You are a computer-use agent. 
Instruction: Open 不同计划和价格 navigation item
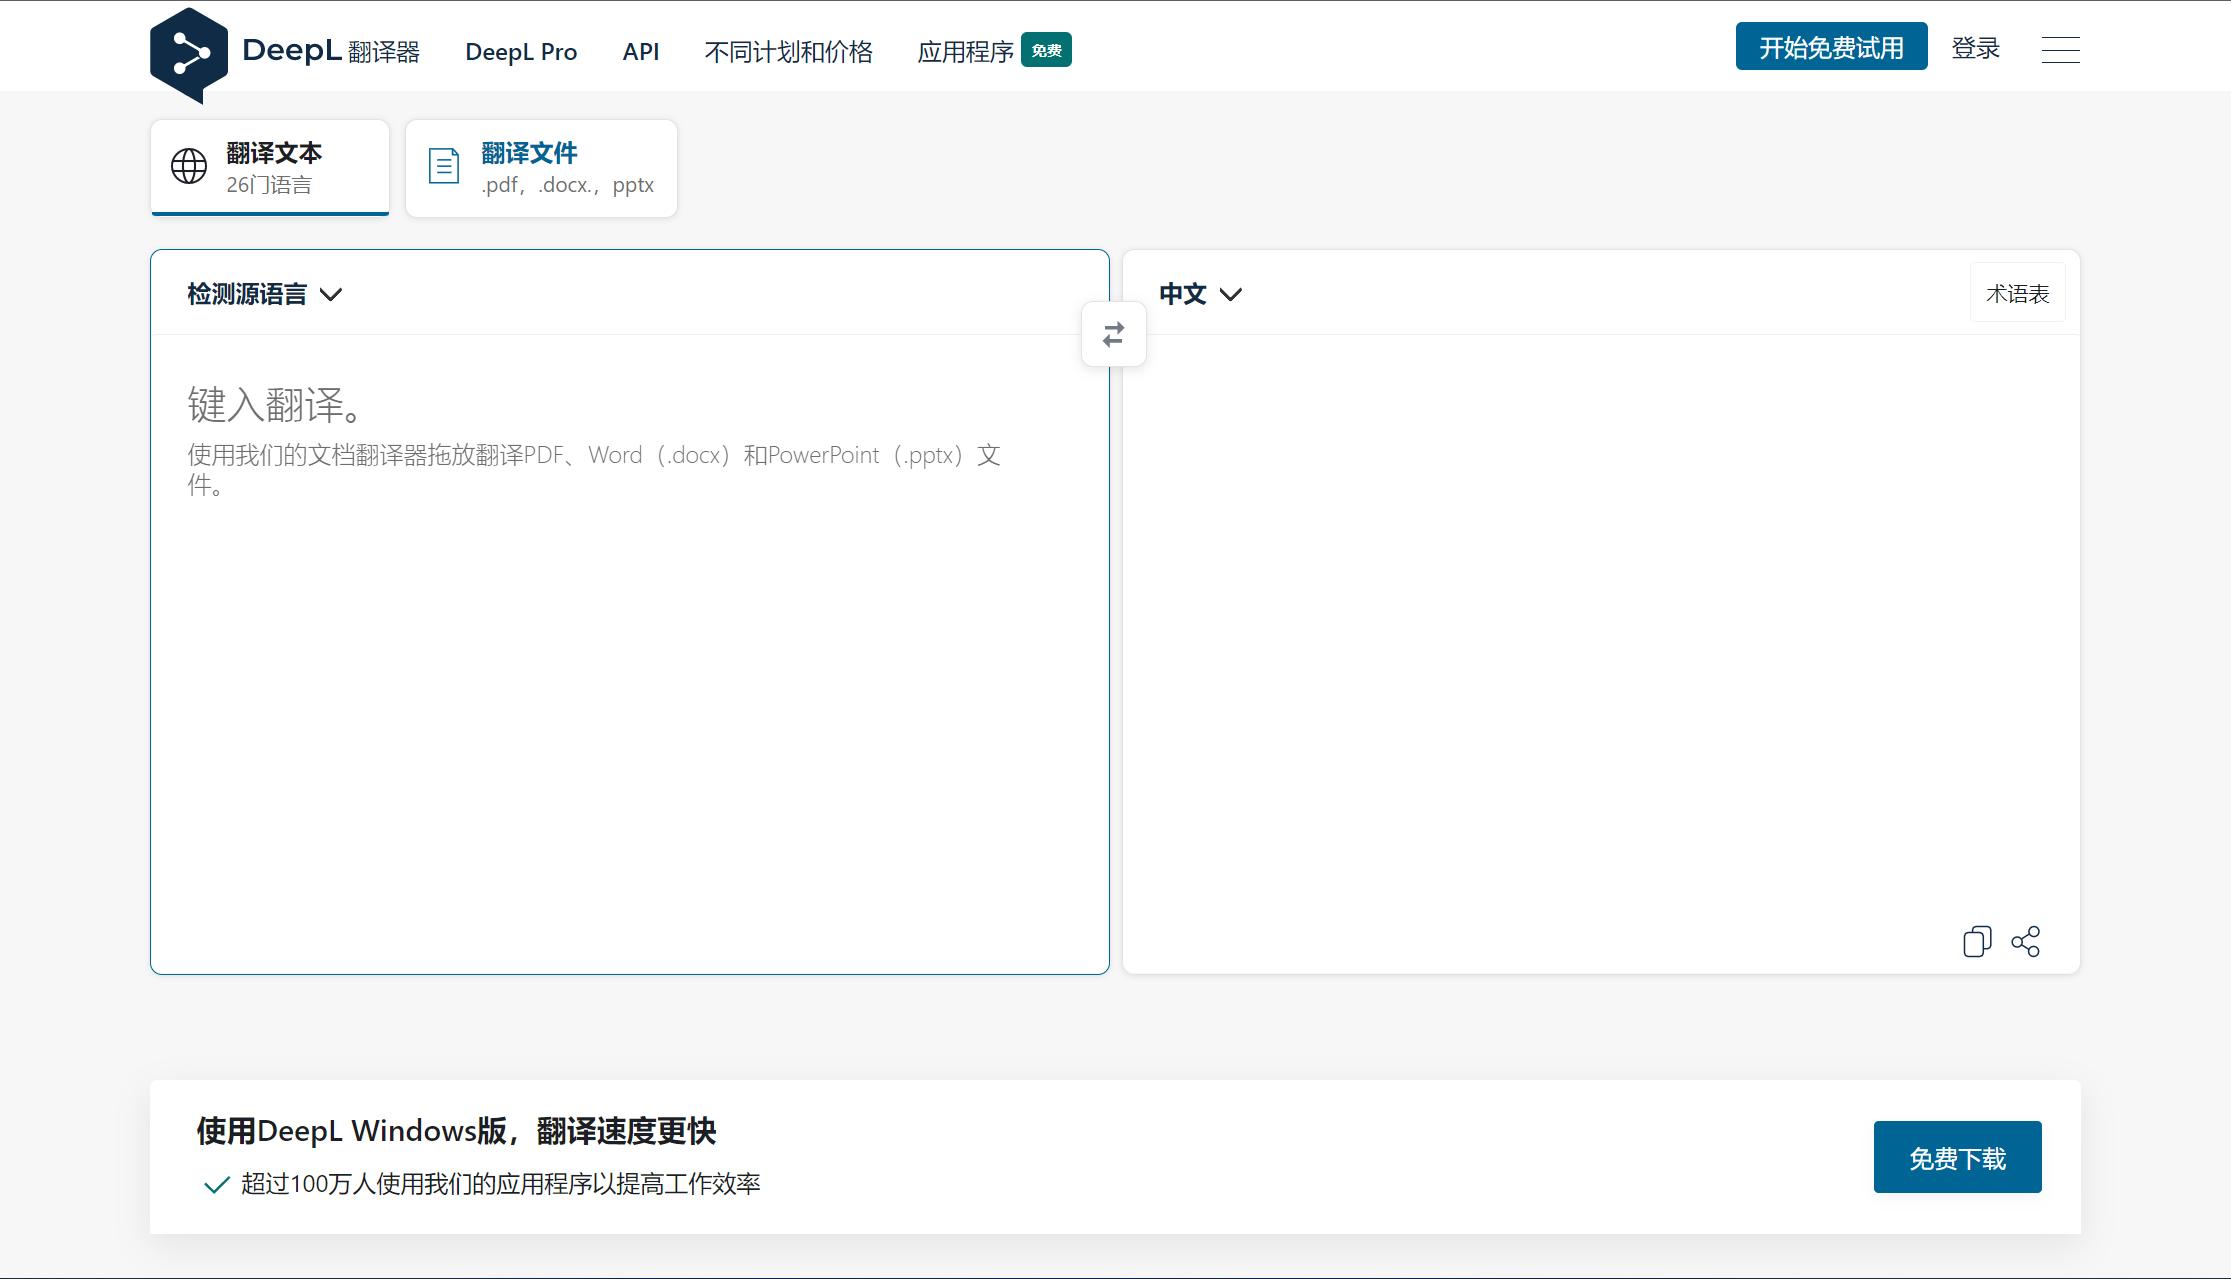tap(788, 52)
